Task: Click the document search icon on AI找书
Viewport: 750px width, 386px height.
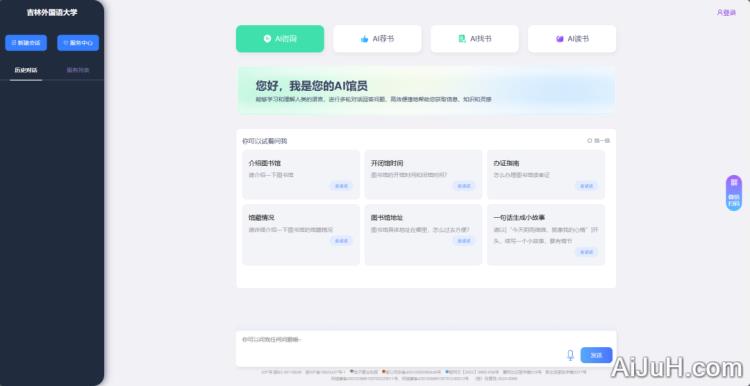Action: (x=462, y=39)
